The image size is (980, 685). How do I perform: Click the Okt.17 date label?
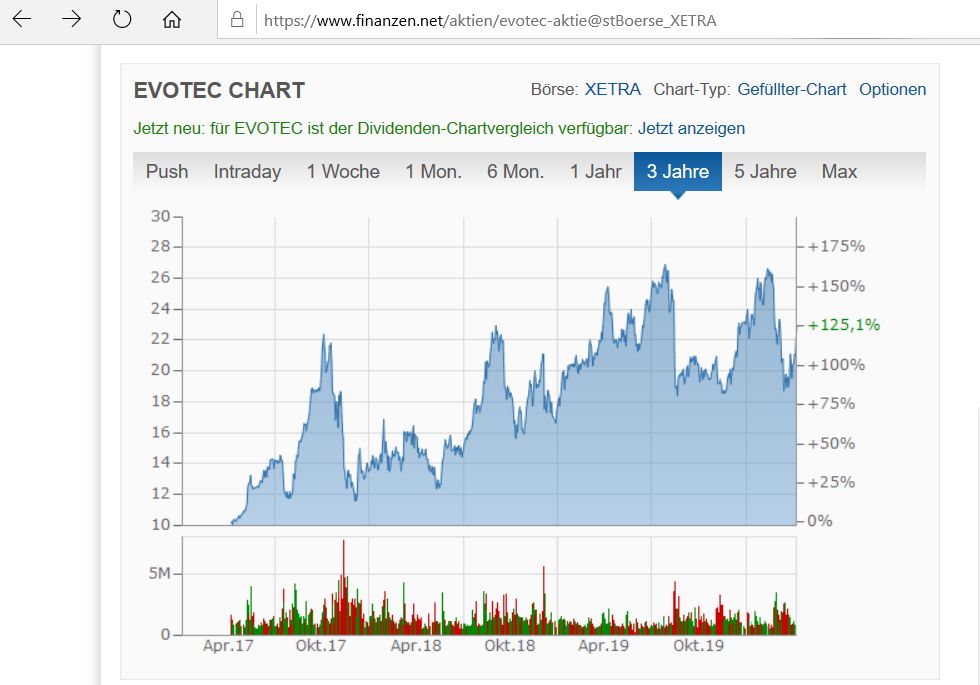click(x=321, y=646)
